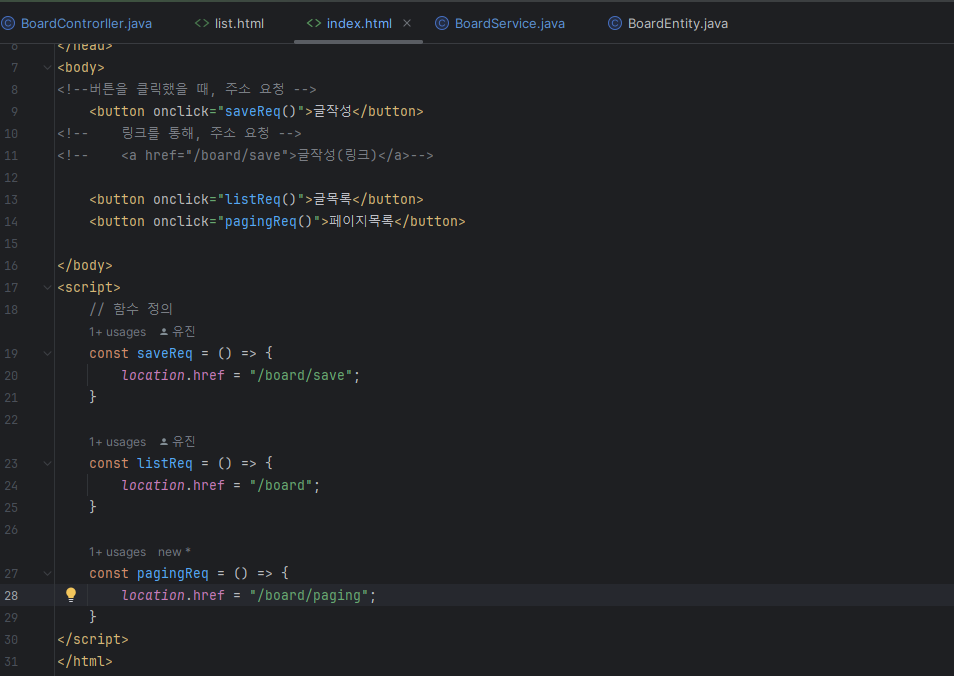Click the saveReq() onclick reference
Viewport: 954px width, 676px height.
[x=260, y=111]
